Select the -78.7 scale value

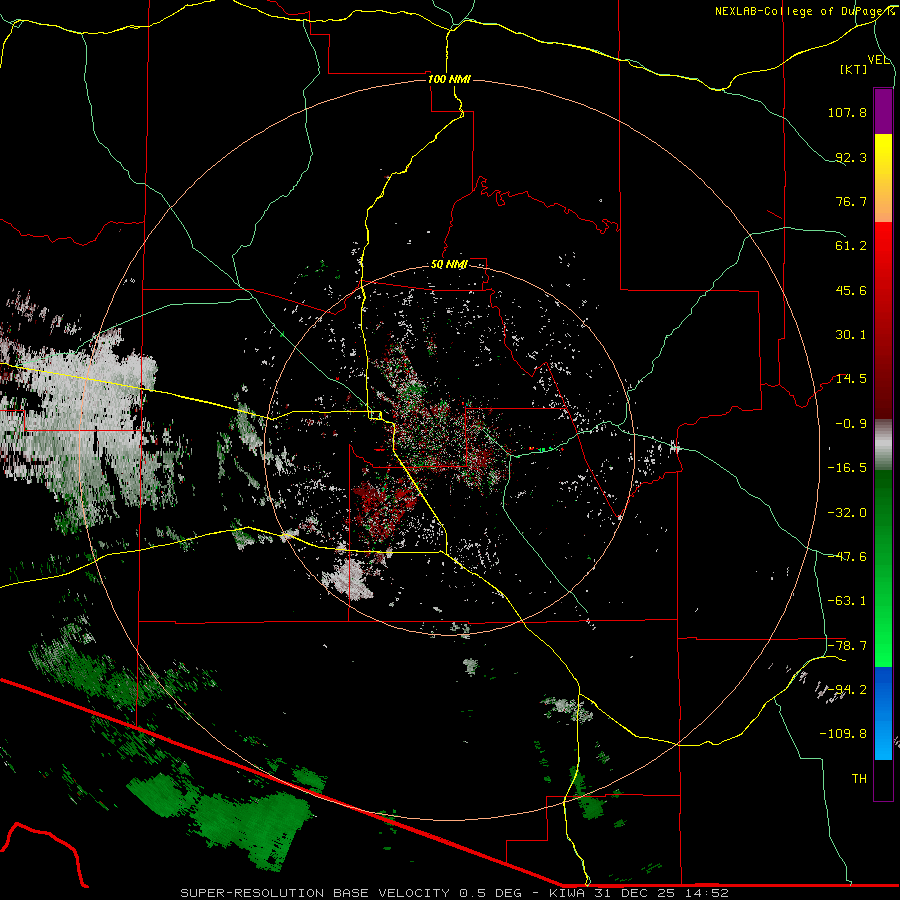point(847,646)
